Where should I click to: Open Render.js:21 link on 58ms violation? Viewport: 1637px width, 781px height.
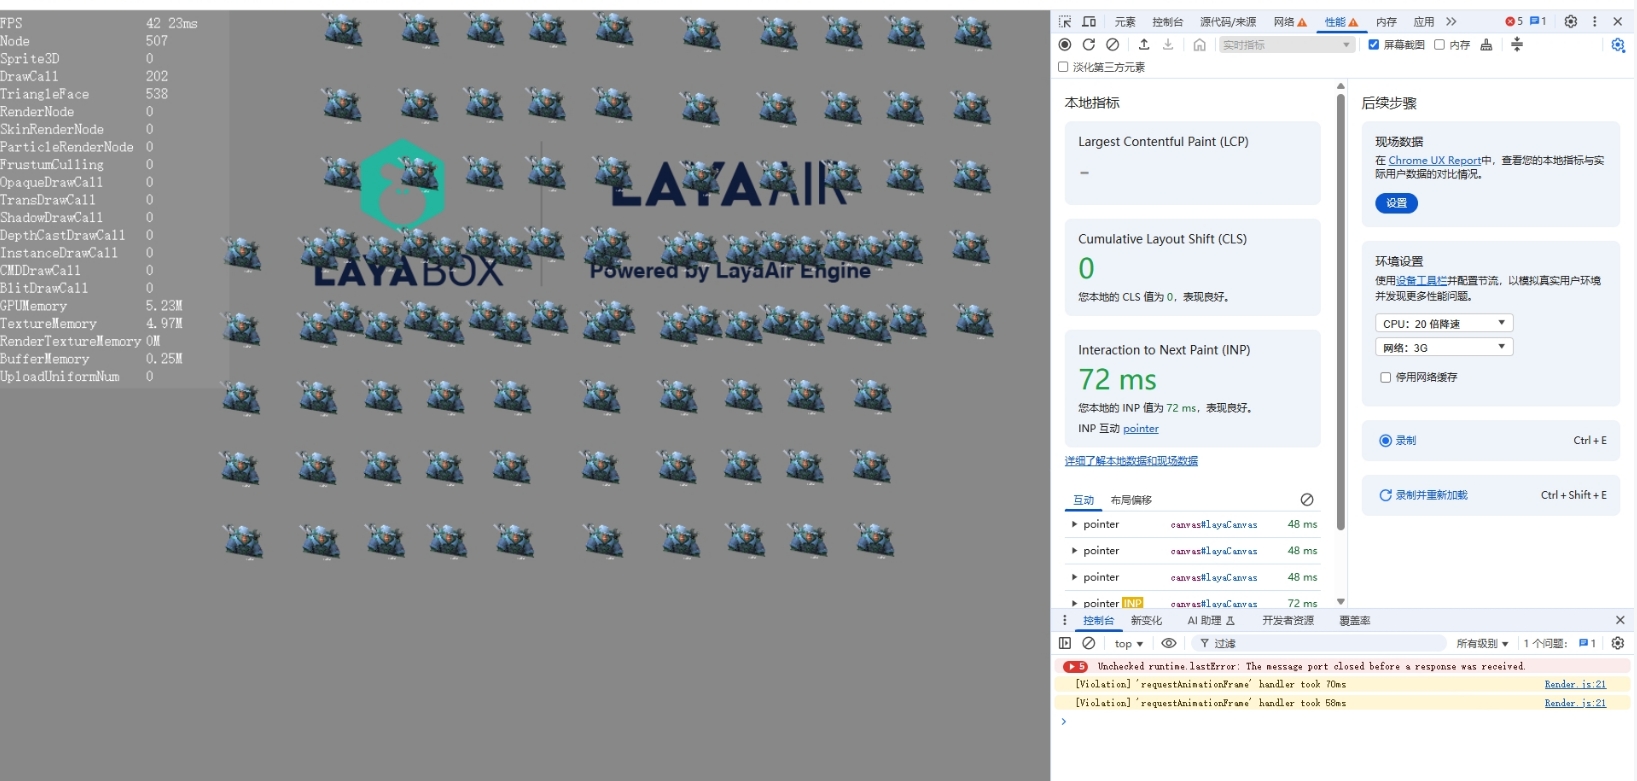(x=1575, y=703)
